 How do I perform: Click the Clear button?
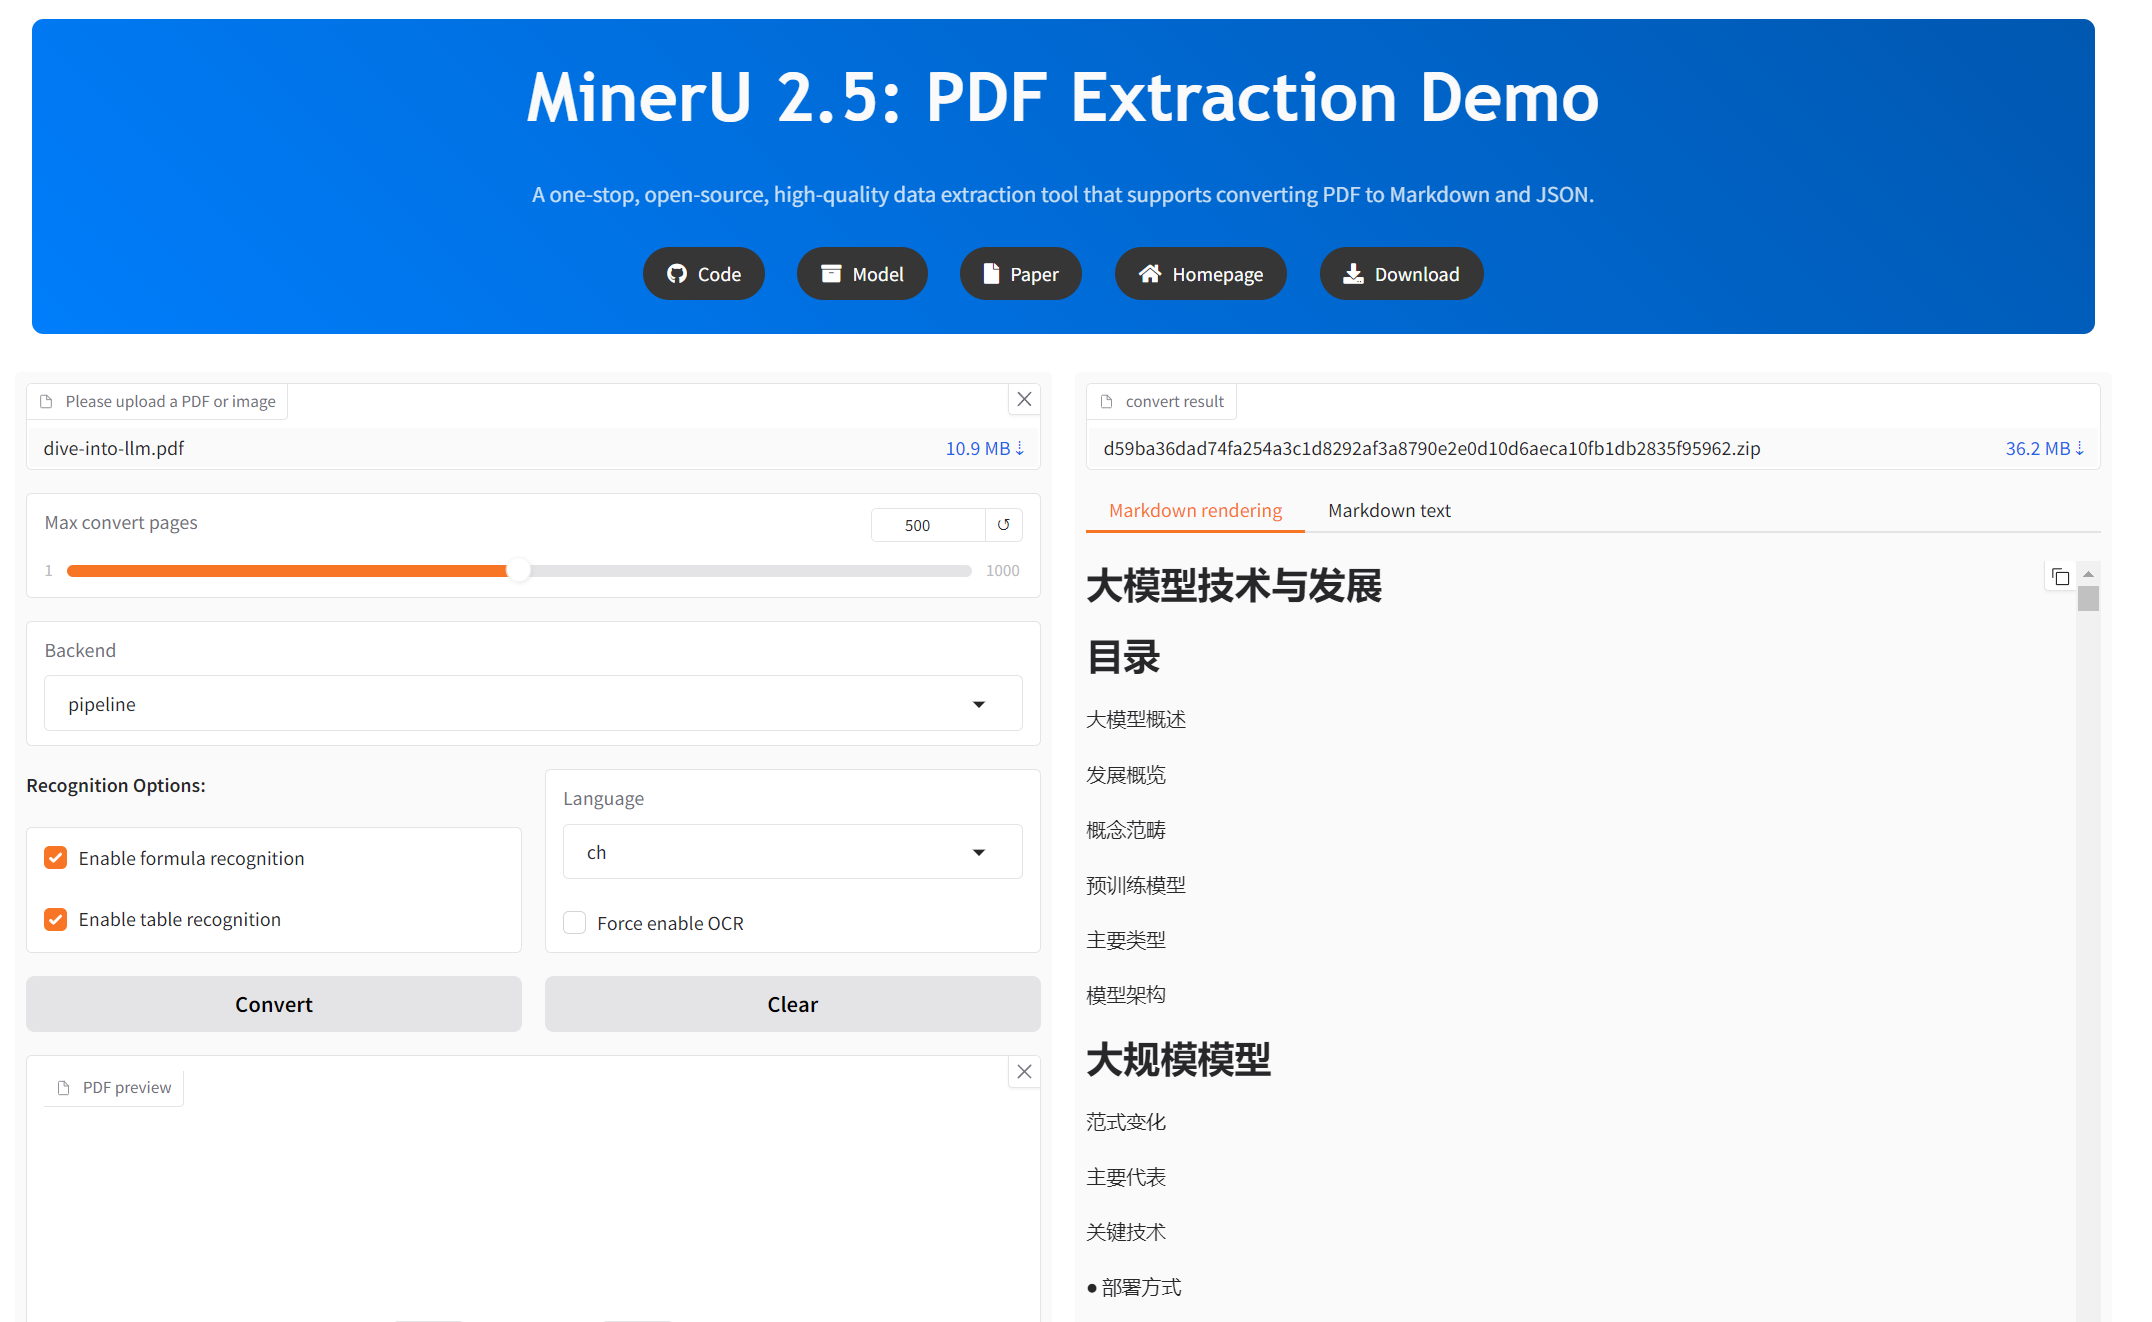tap(792, 1004)
